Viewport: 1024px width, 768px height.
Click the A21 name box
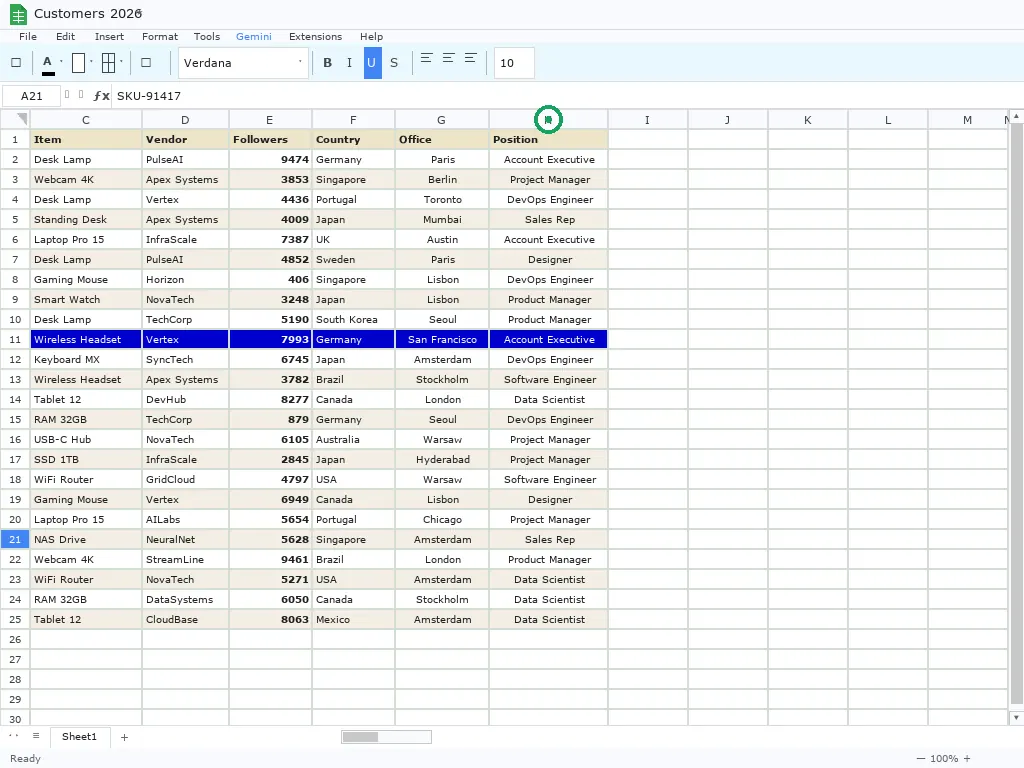31,96
